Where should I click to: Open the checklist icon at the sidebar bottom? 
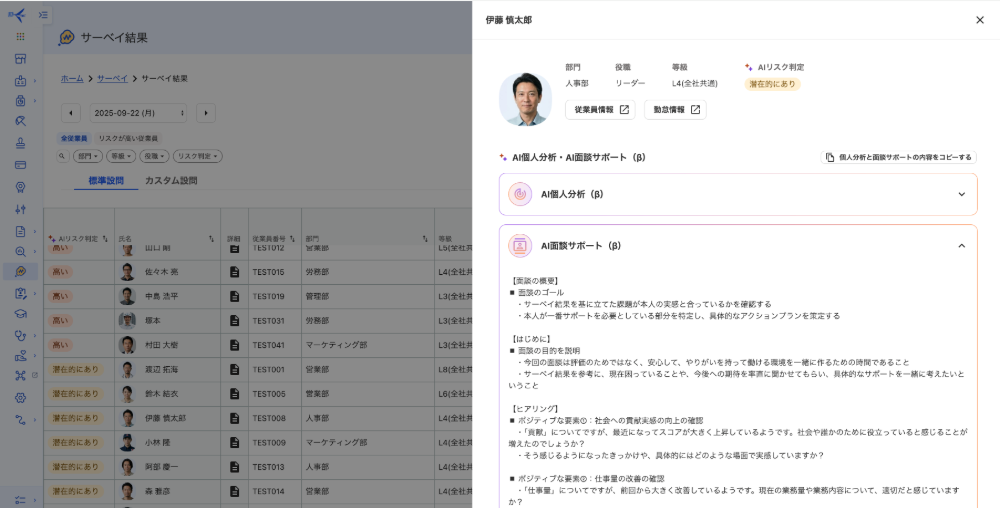coord(20,500)
